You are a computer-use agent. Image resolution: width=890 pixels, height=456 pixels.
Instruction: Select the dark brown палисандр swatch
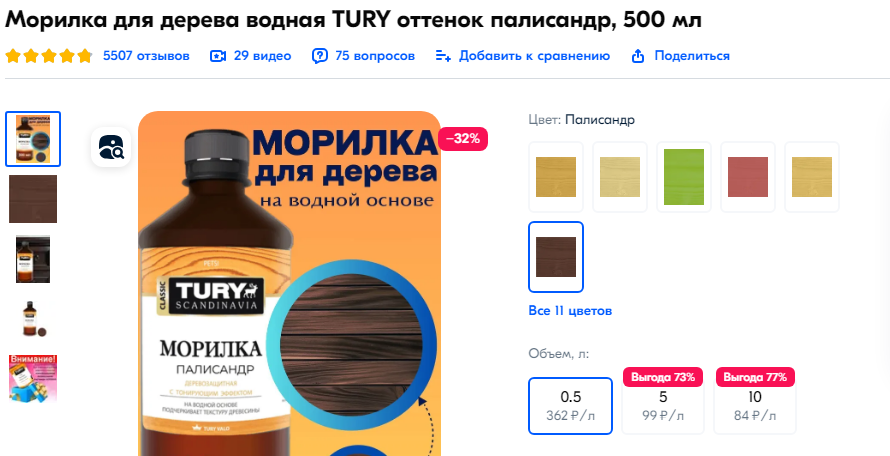coord(556,257)
